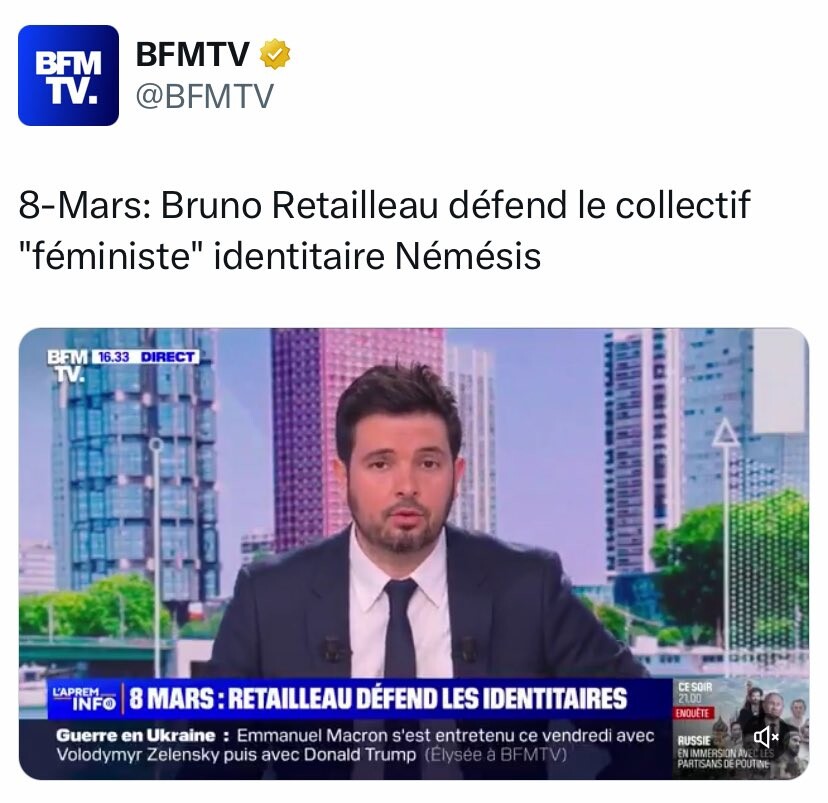Select the red ENQUÊTE label
The height and width of the screenshot is (803, 828).
click(693, 713)
